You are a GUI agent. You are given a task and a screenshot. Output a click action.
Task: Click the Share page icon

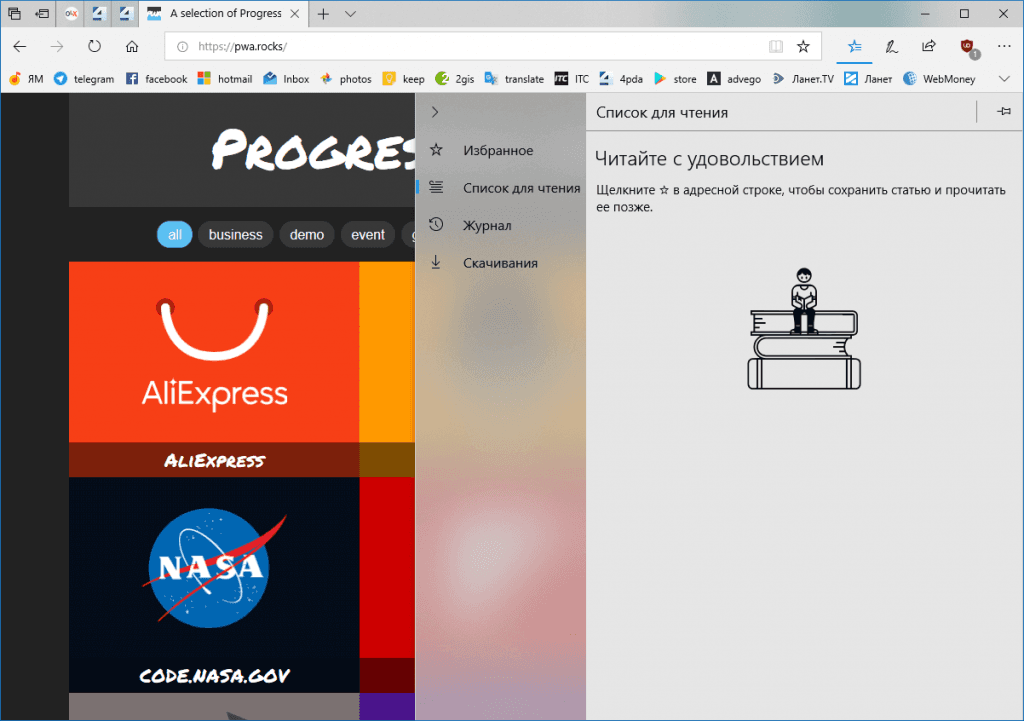tap(929, 46)
